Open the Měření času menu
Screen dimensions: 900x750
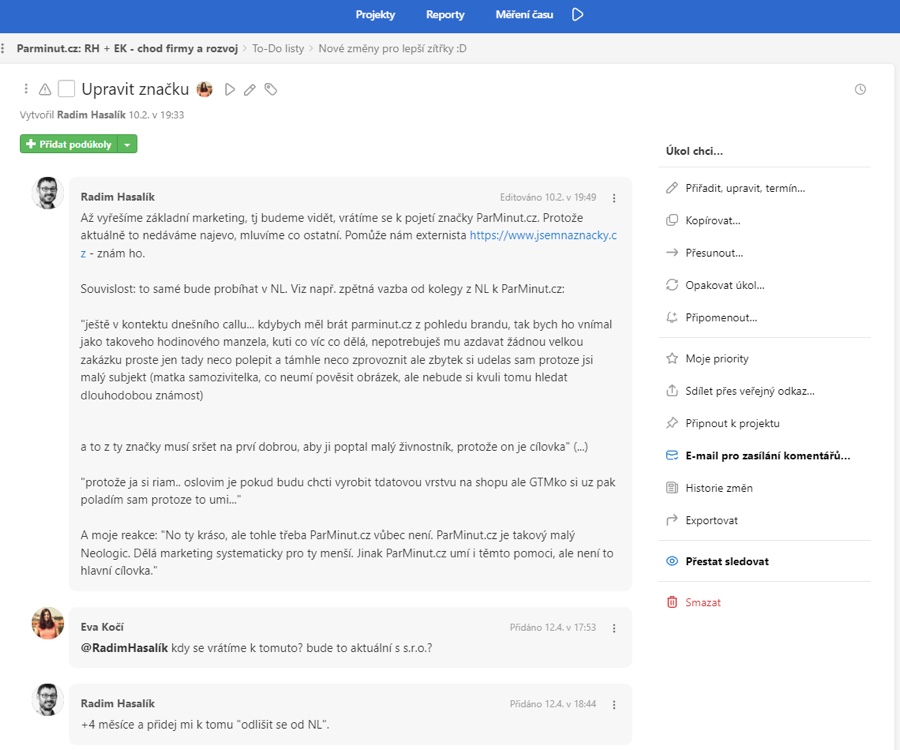[524, 15]
